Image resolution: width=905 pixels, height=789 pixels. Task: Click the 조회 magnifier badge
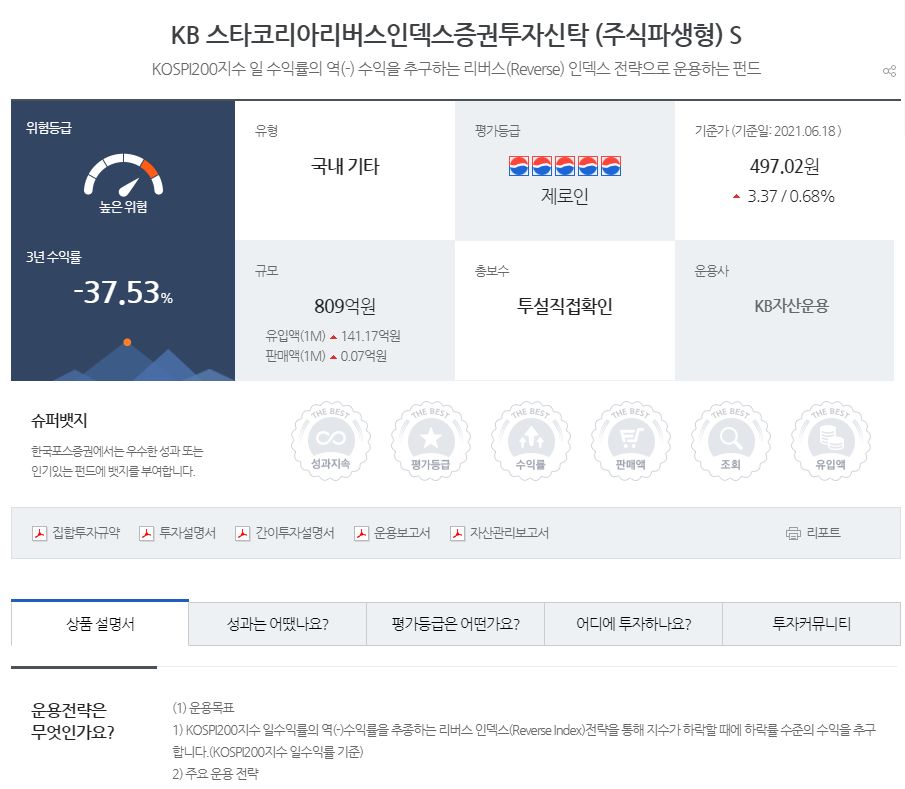click(x=730, y=441)
